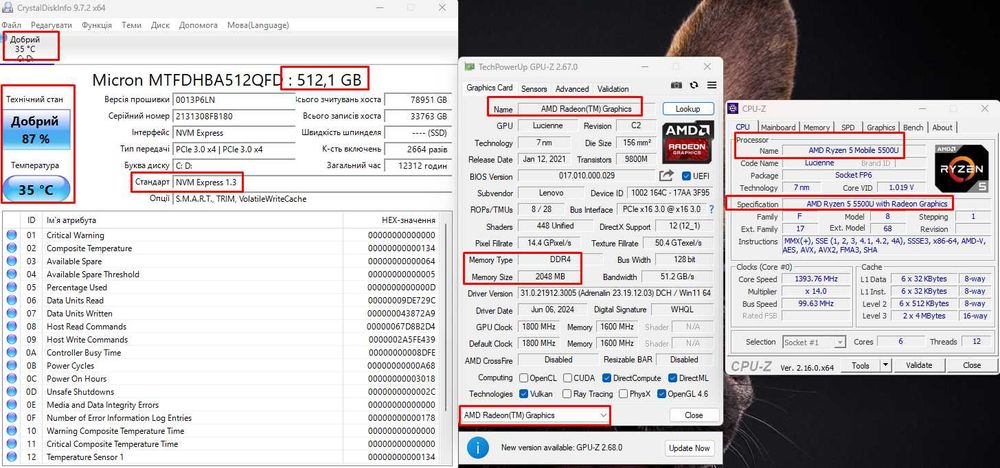1000x468 pixels.
Task: Click the Close button in GPU-Z
Action: pos(693,415)
